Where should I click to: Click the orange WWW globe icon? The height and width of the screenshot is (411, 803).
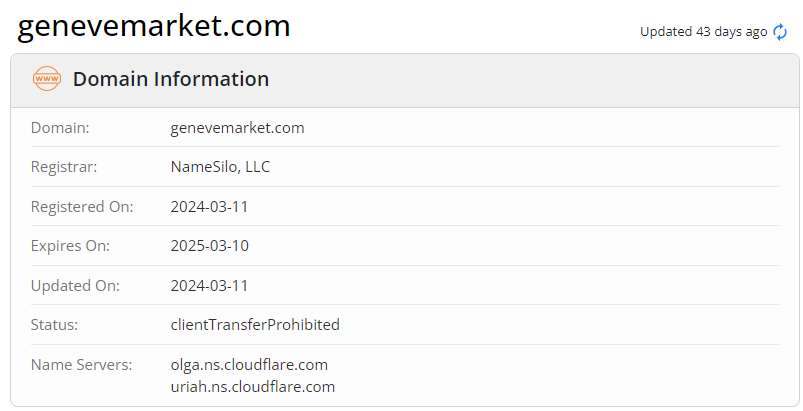click(47, 79)
